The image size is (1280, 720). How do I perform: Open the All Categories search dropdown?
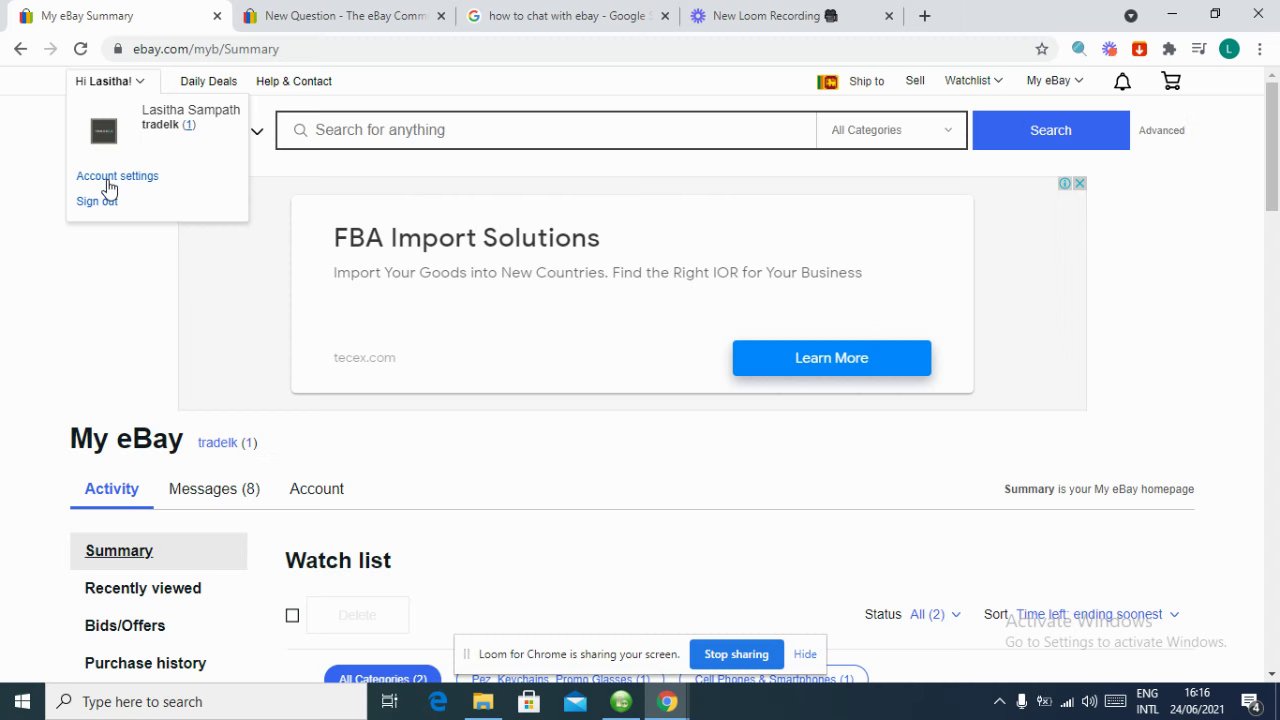click(891, 130)
